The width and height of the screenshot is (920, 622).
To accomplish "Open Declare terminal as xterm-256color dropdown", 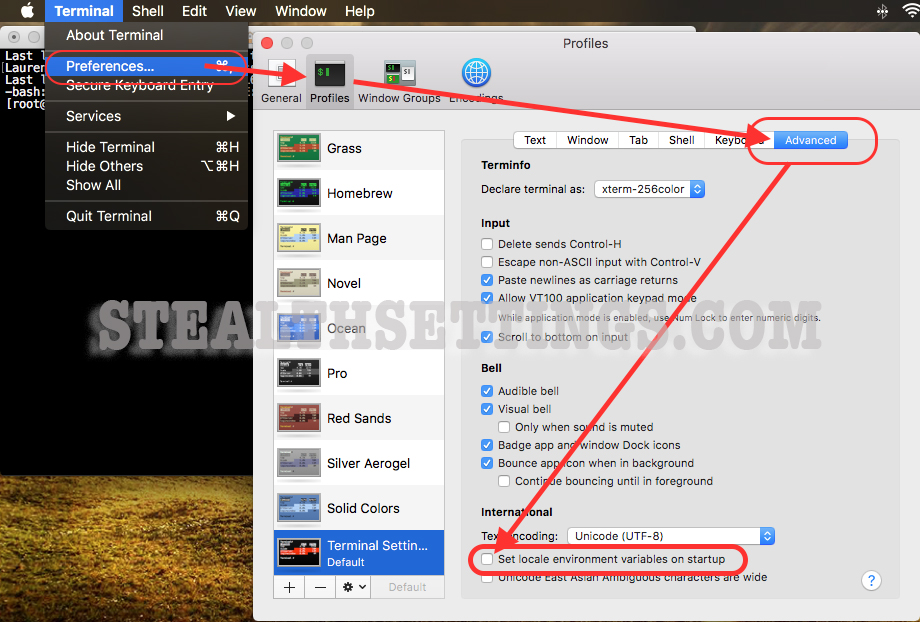I will [649, 189].
